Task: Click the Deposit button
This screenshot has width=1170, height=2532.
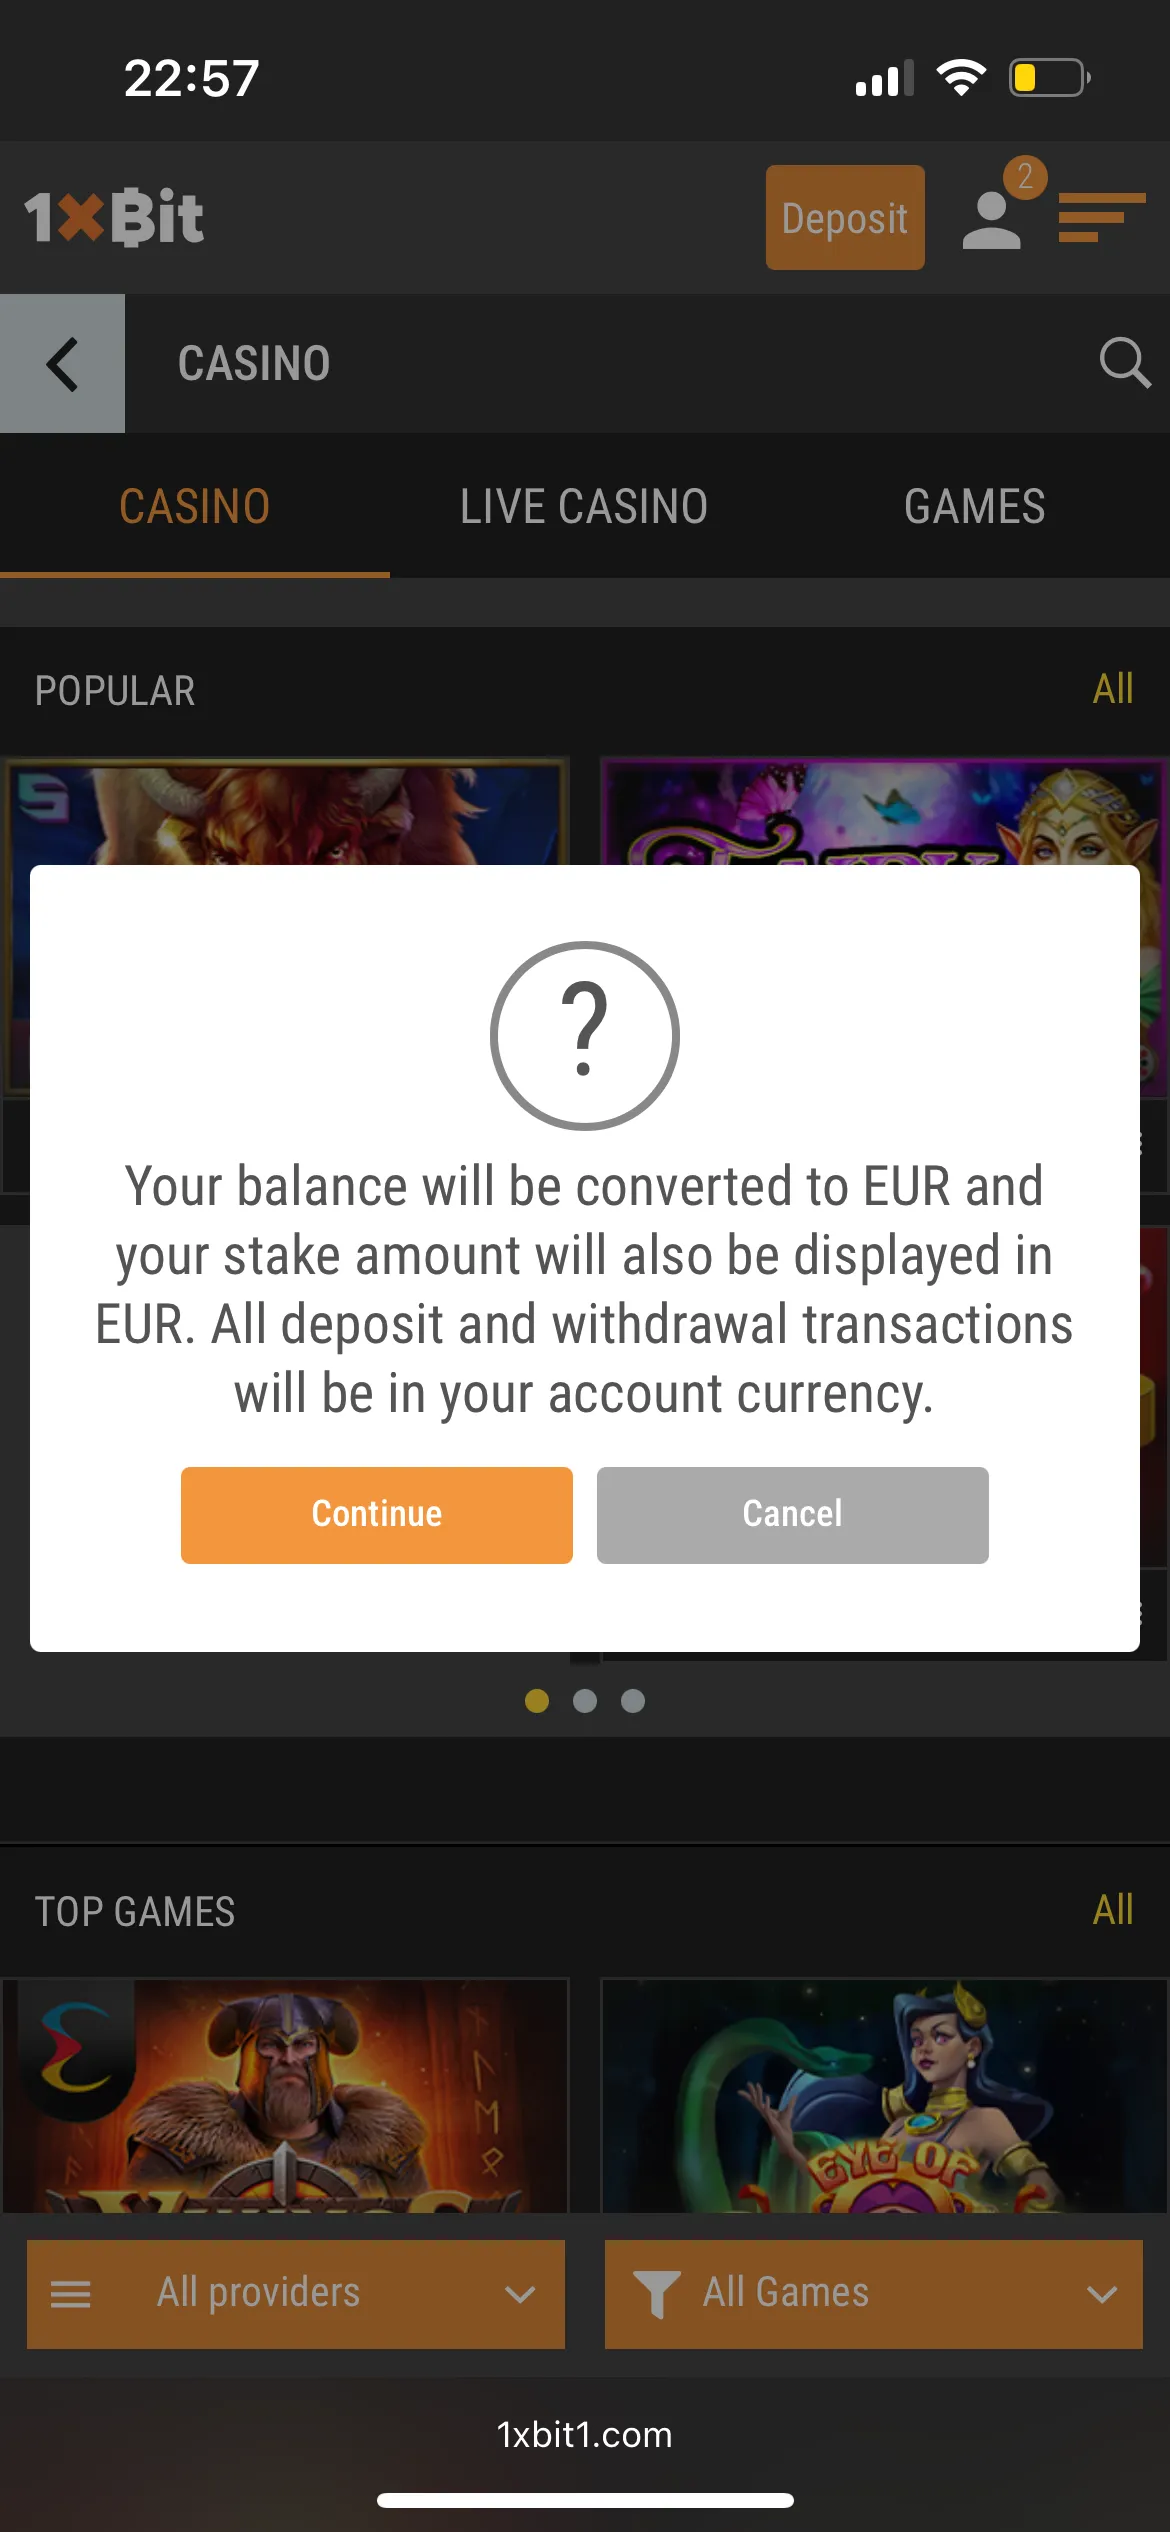Action: [x=845, y=217]
